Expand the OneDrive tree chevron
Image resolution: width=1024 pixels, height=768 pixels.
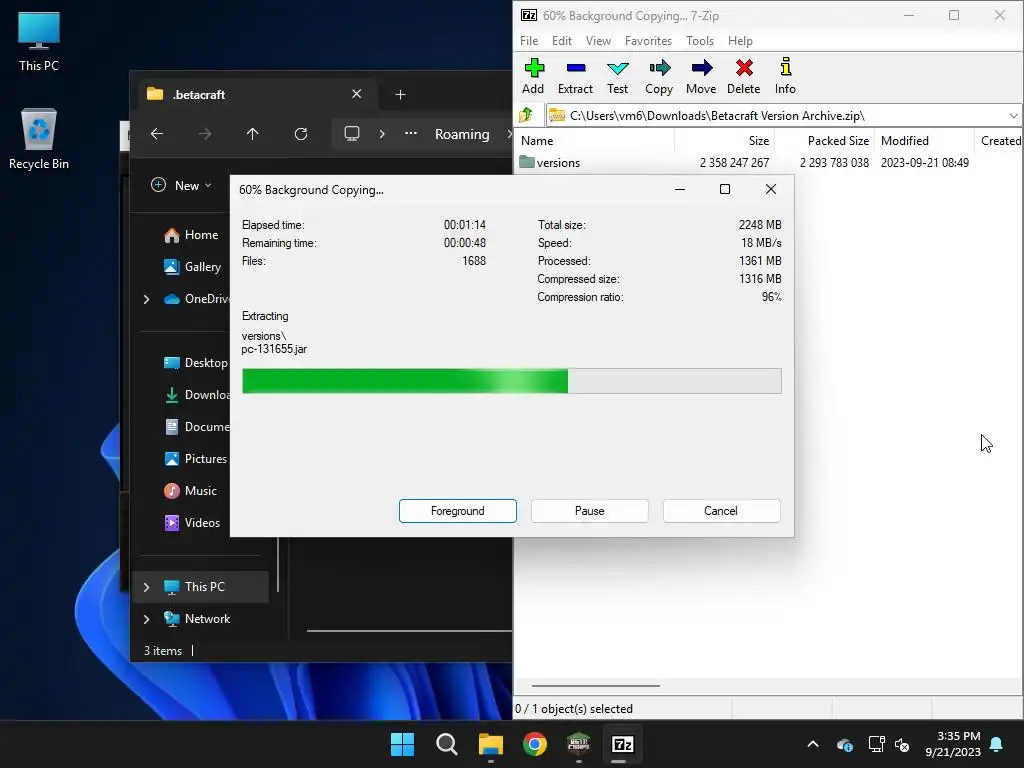146,298
